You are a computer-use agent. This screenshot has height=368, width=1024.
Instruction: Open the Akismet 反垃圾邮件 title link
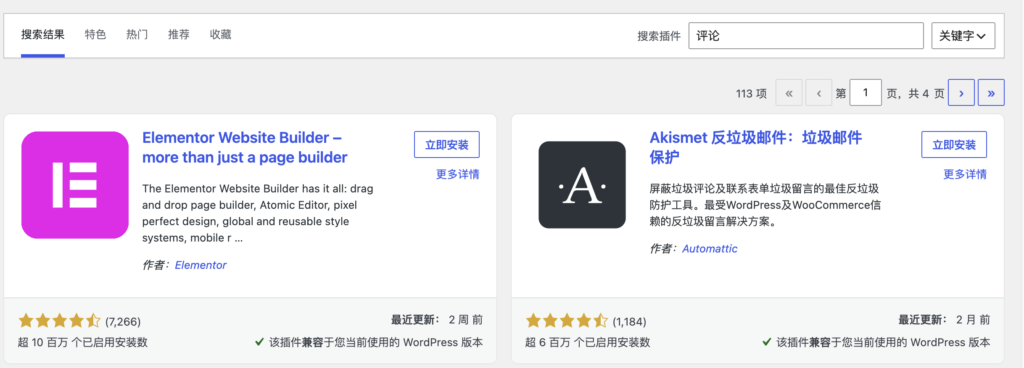point(756,147)
